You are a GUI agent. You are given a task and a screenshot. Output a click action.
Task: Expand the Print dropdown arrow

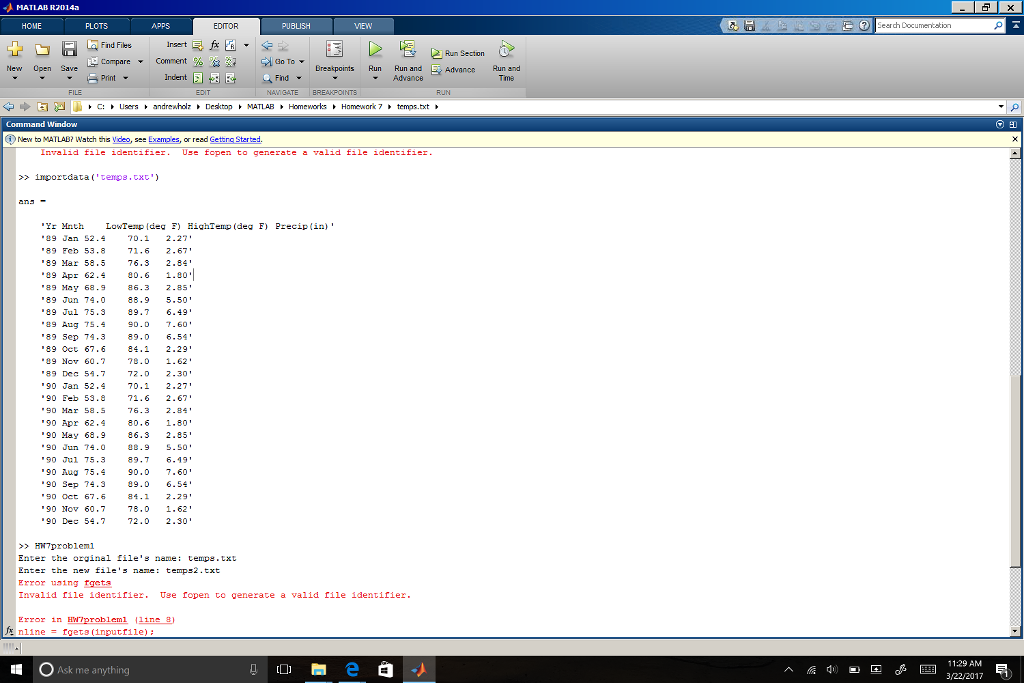pos(125,78)
